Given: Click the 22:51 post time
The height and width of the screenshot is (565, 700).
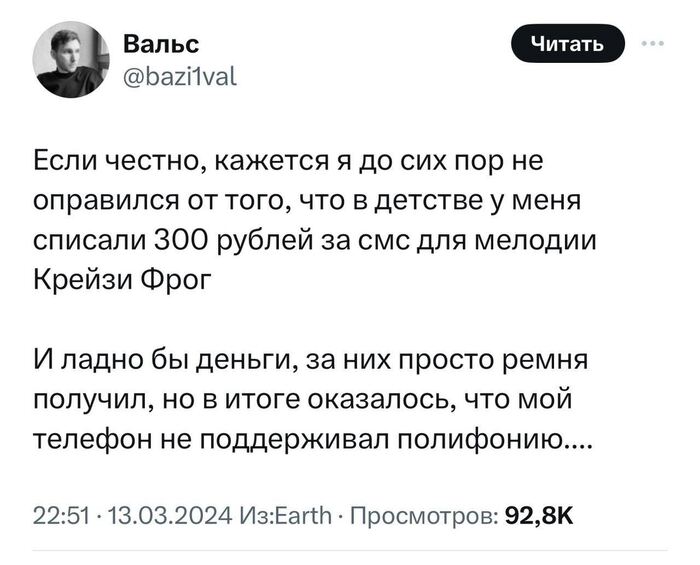Looking at the screenshot, I should click(x=56, y=516).
